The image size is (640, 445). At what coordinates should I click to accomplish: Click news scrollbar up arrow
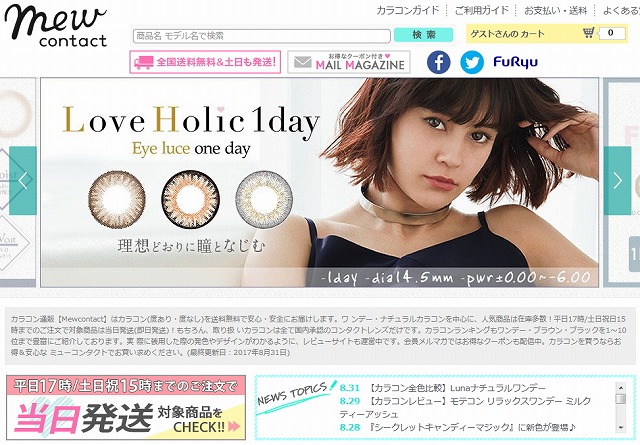[621, 387]
